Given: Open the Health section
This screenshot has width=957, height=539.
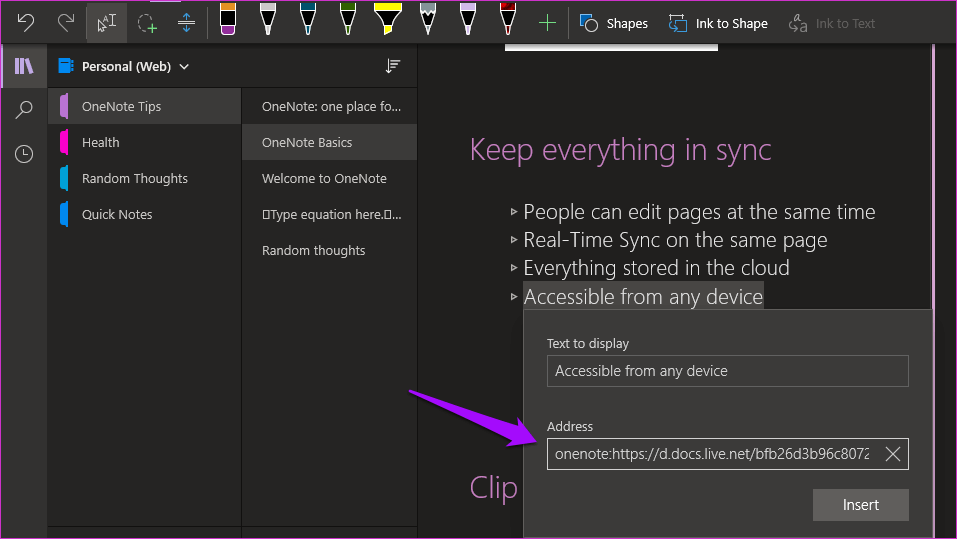Looking at the screenshot, I should click(x=145, y=142).
